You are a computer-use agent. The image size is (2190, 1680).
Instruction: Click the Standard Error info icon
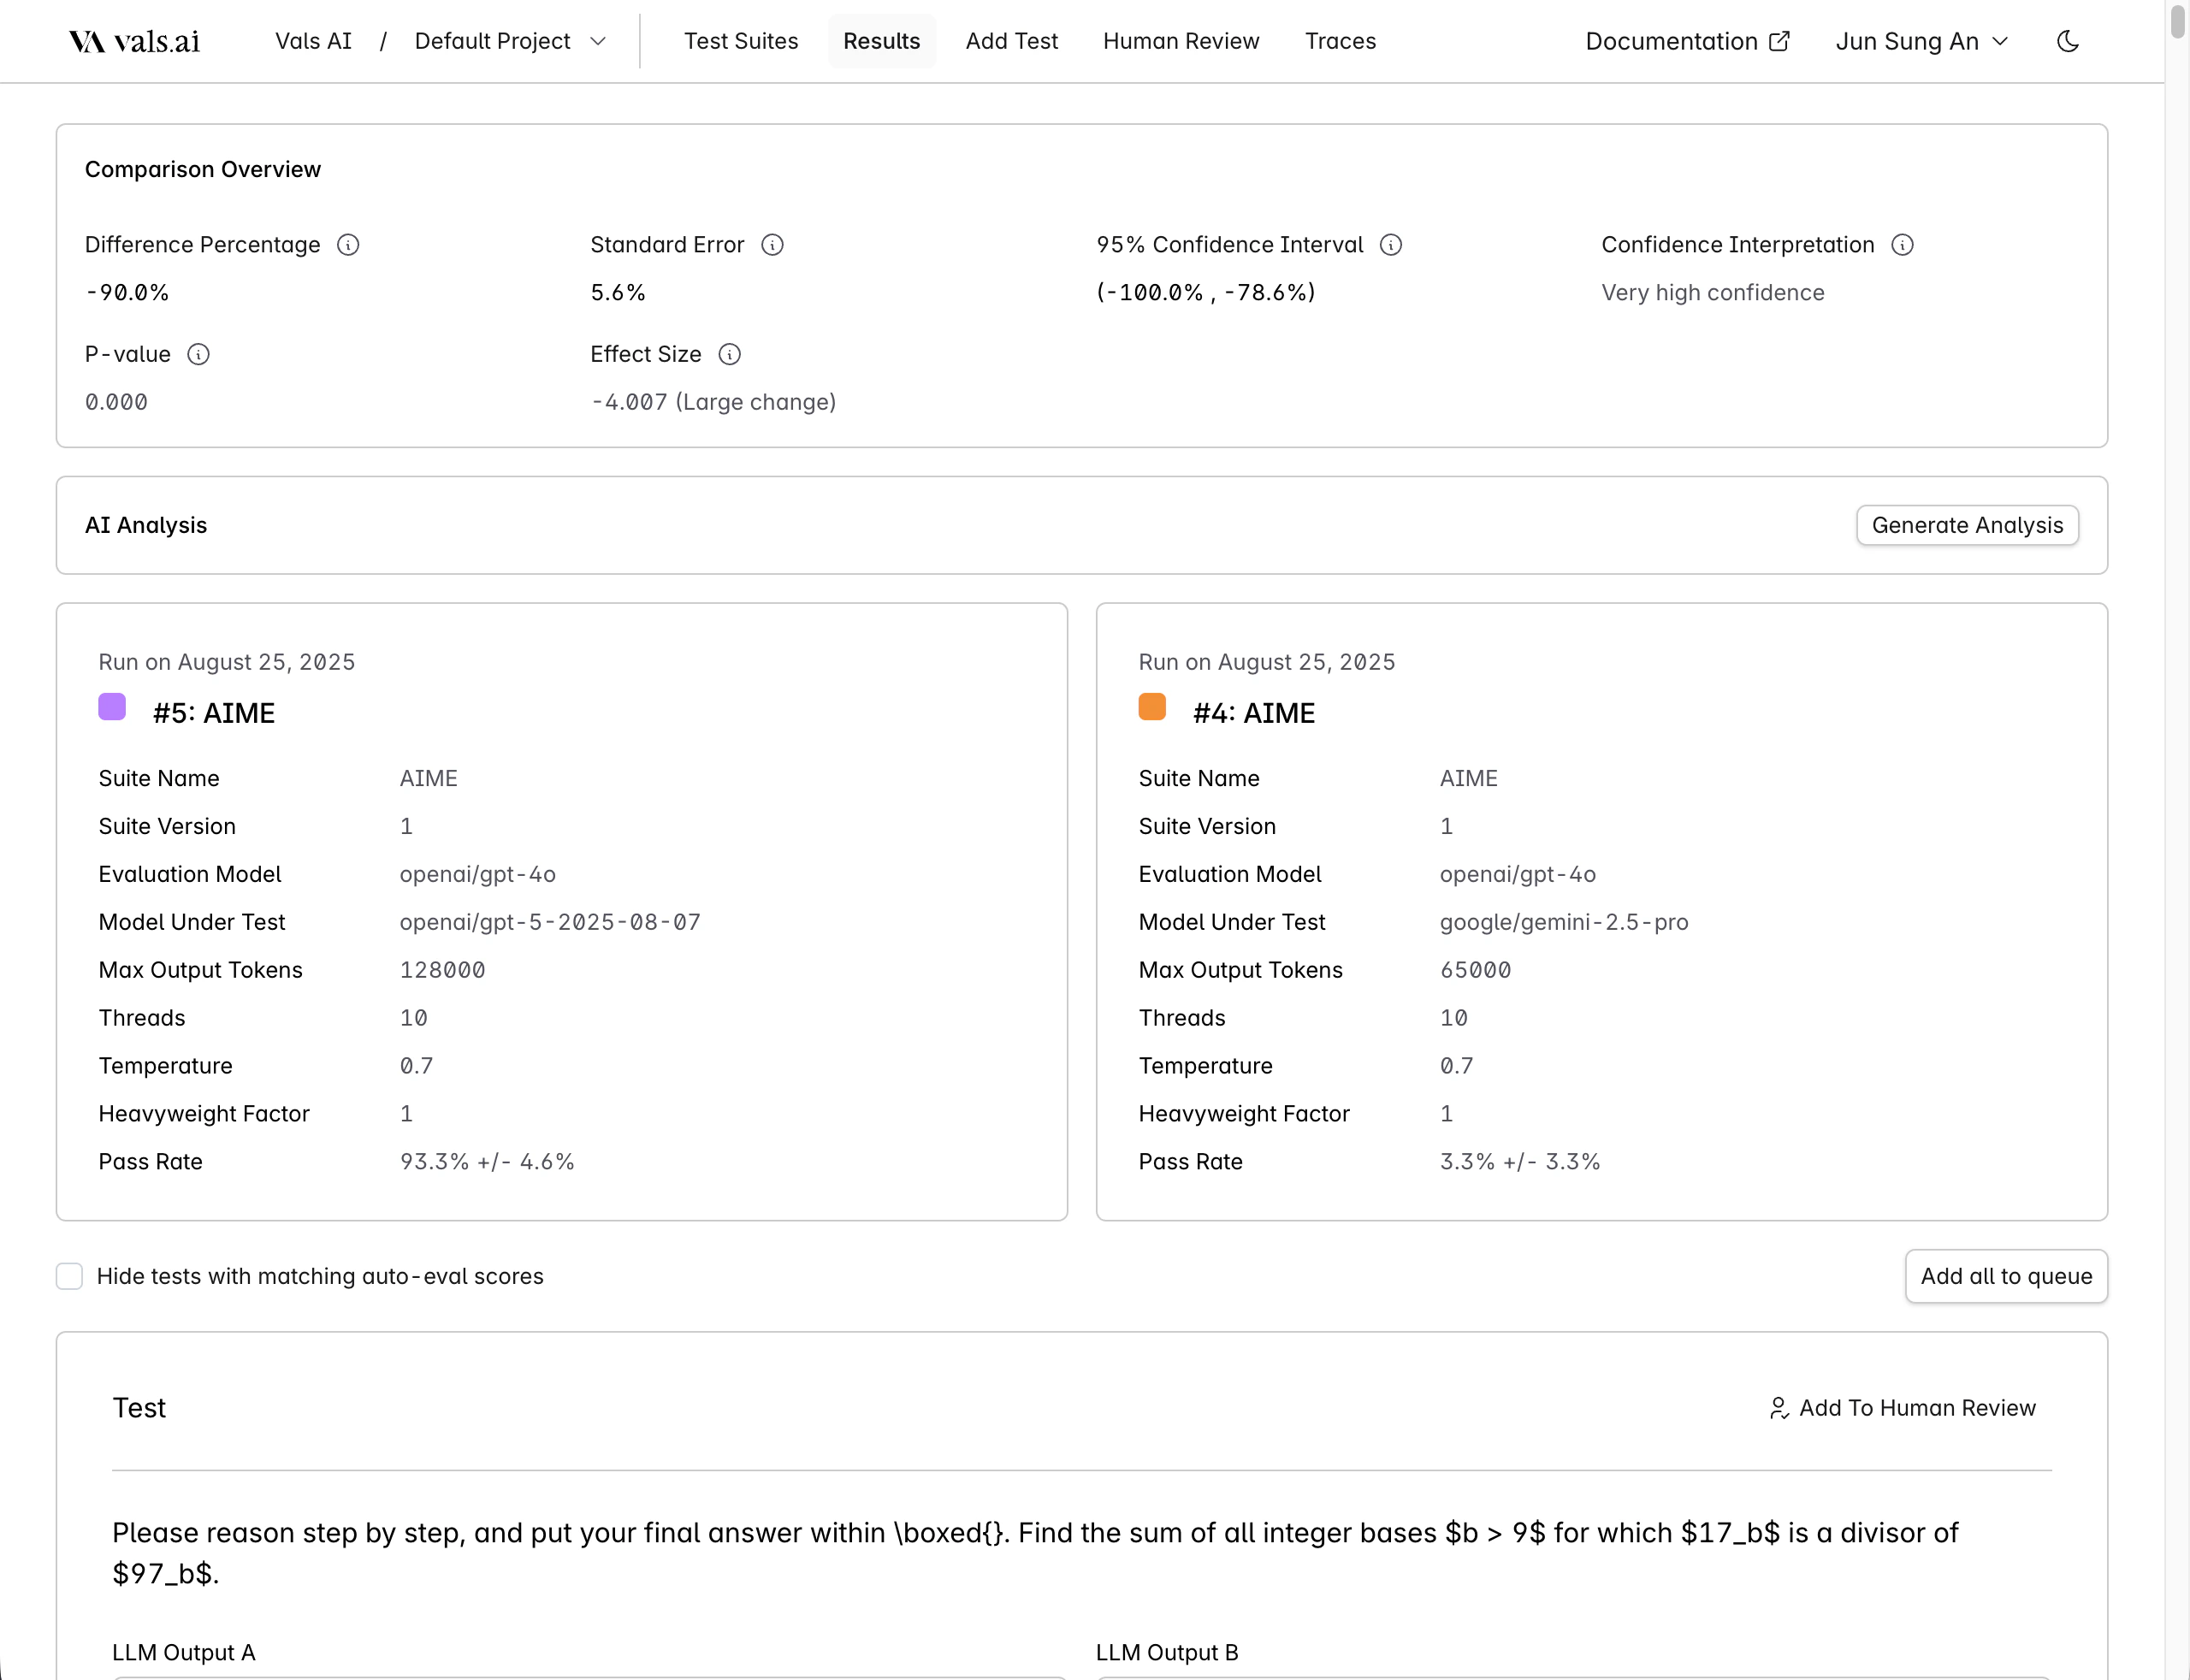pyautogui.click(x=772, y=245)
